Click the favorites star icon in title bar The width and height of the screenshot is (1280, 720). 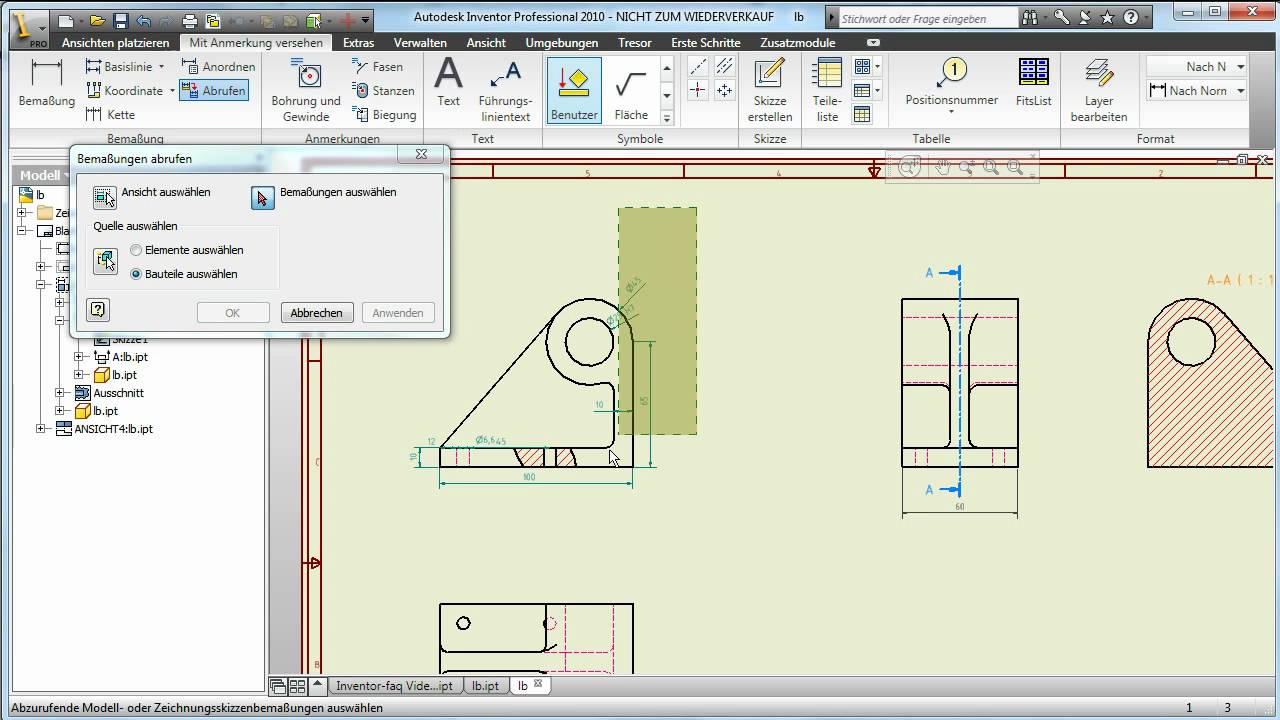[1108, 18]
